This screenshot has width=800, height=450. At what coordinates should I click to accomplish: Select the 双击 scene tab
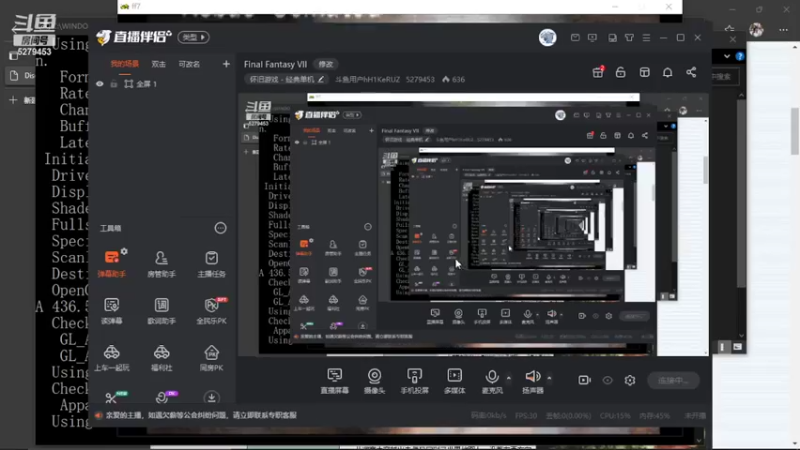coord(159,64)
